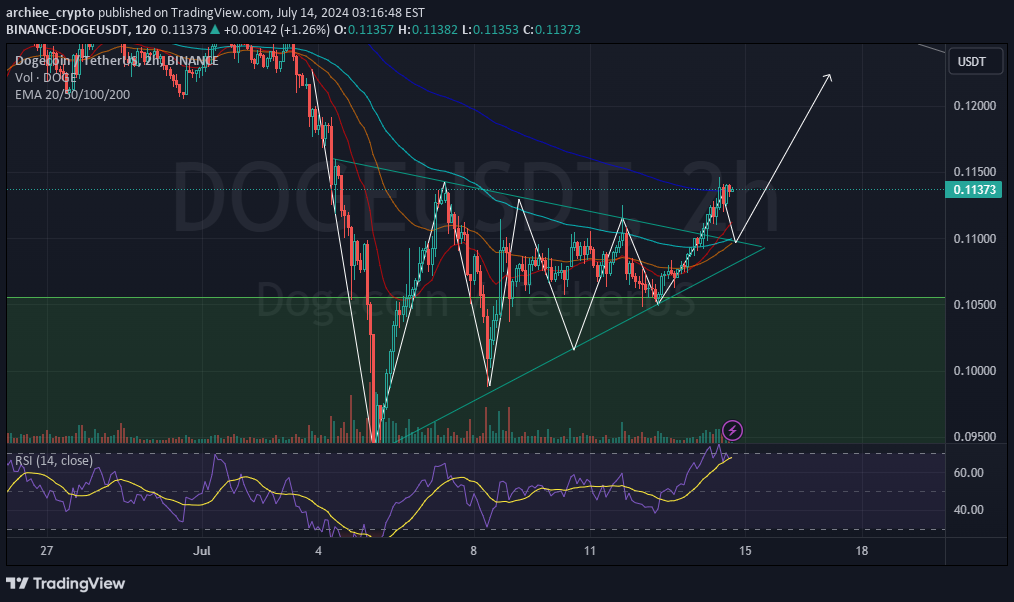Click the L:0.11353 low price value

coord(490,30)
